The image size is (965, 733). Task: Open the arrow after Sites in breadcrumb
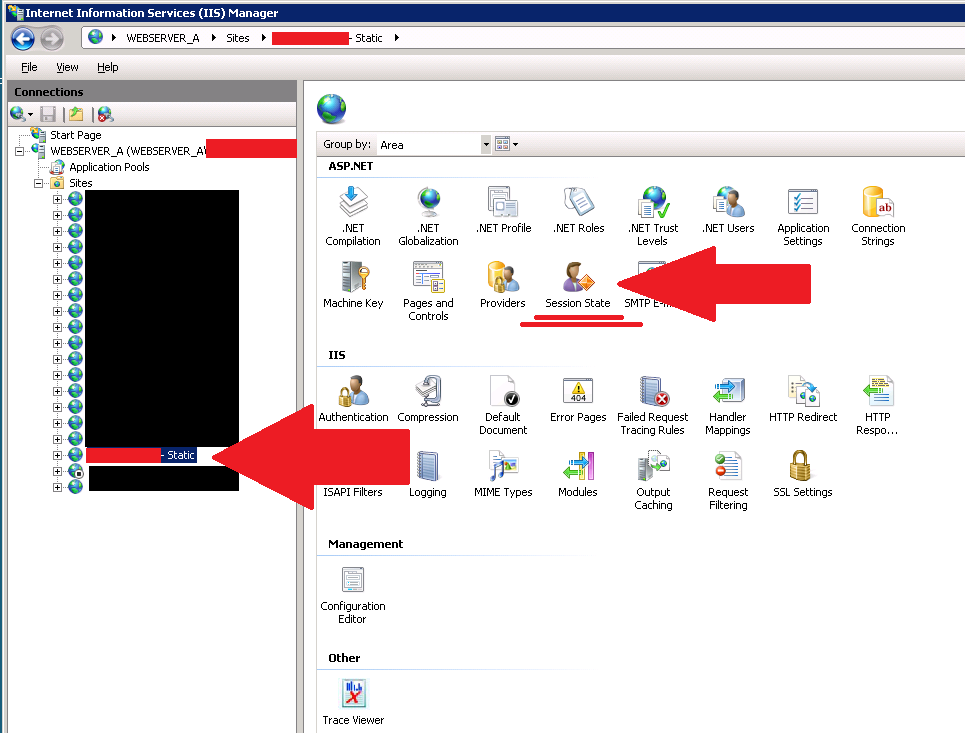tap(263, 38)
